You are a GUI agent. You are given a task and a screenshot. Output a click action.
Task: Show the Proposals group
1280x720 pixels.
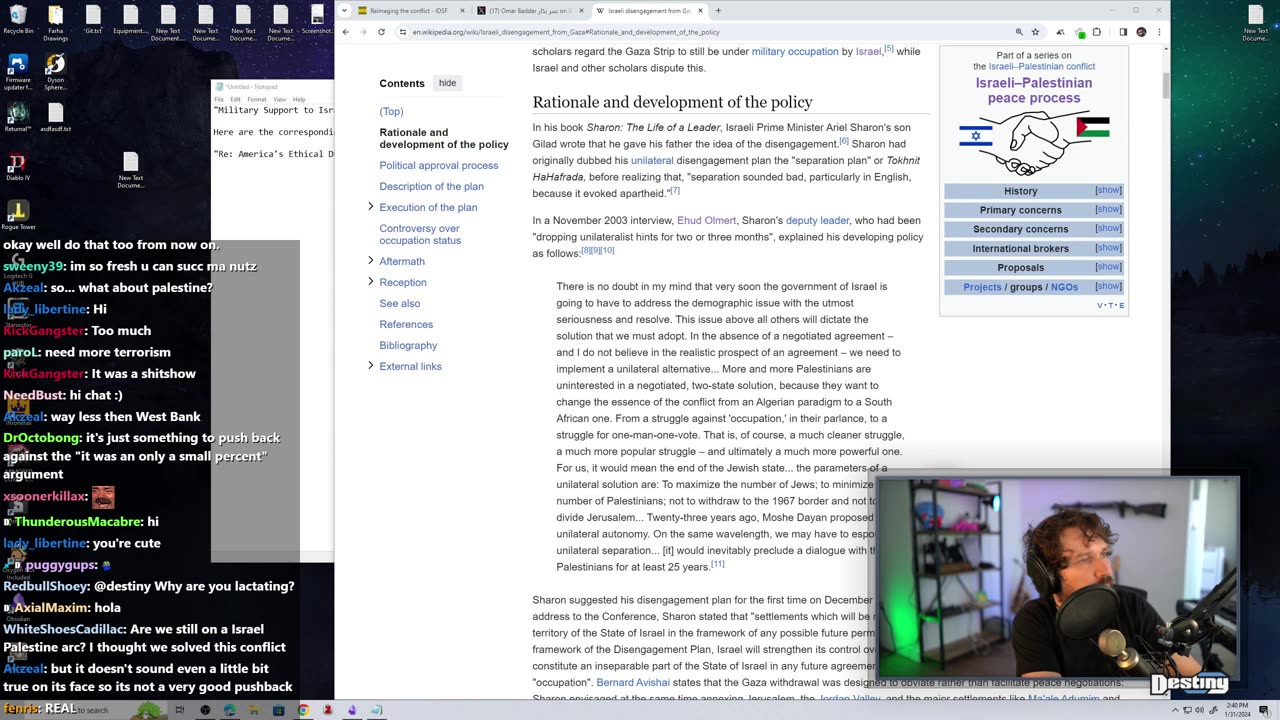coord(1108,266)
